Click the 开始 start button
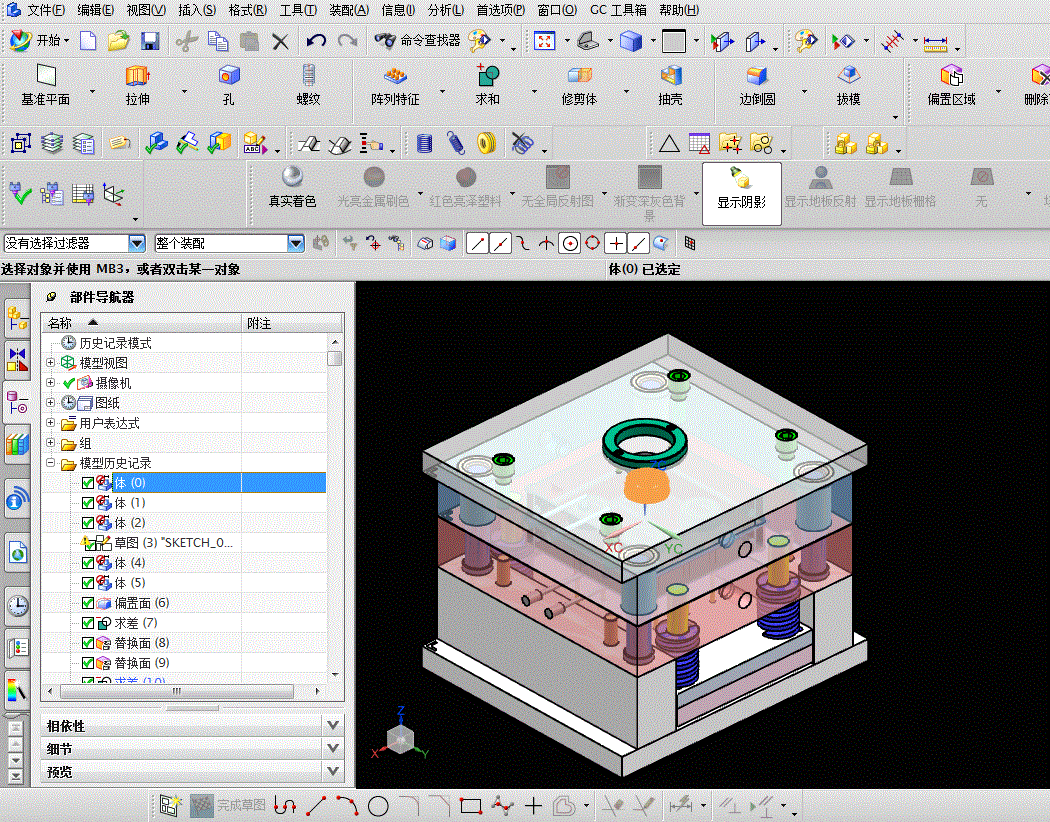This screenshot has height=822, width=1050. click(40, 41)
